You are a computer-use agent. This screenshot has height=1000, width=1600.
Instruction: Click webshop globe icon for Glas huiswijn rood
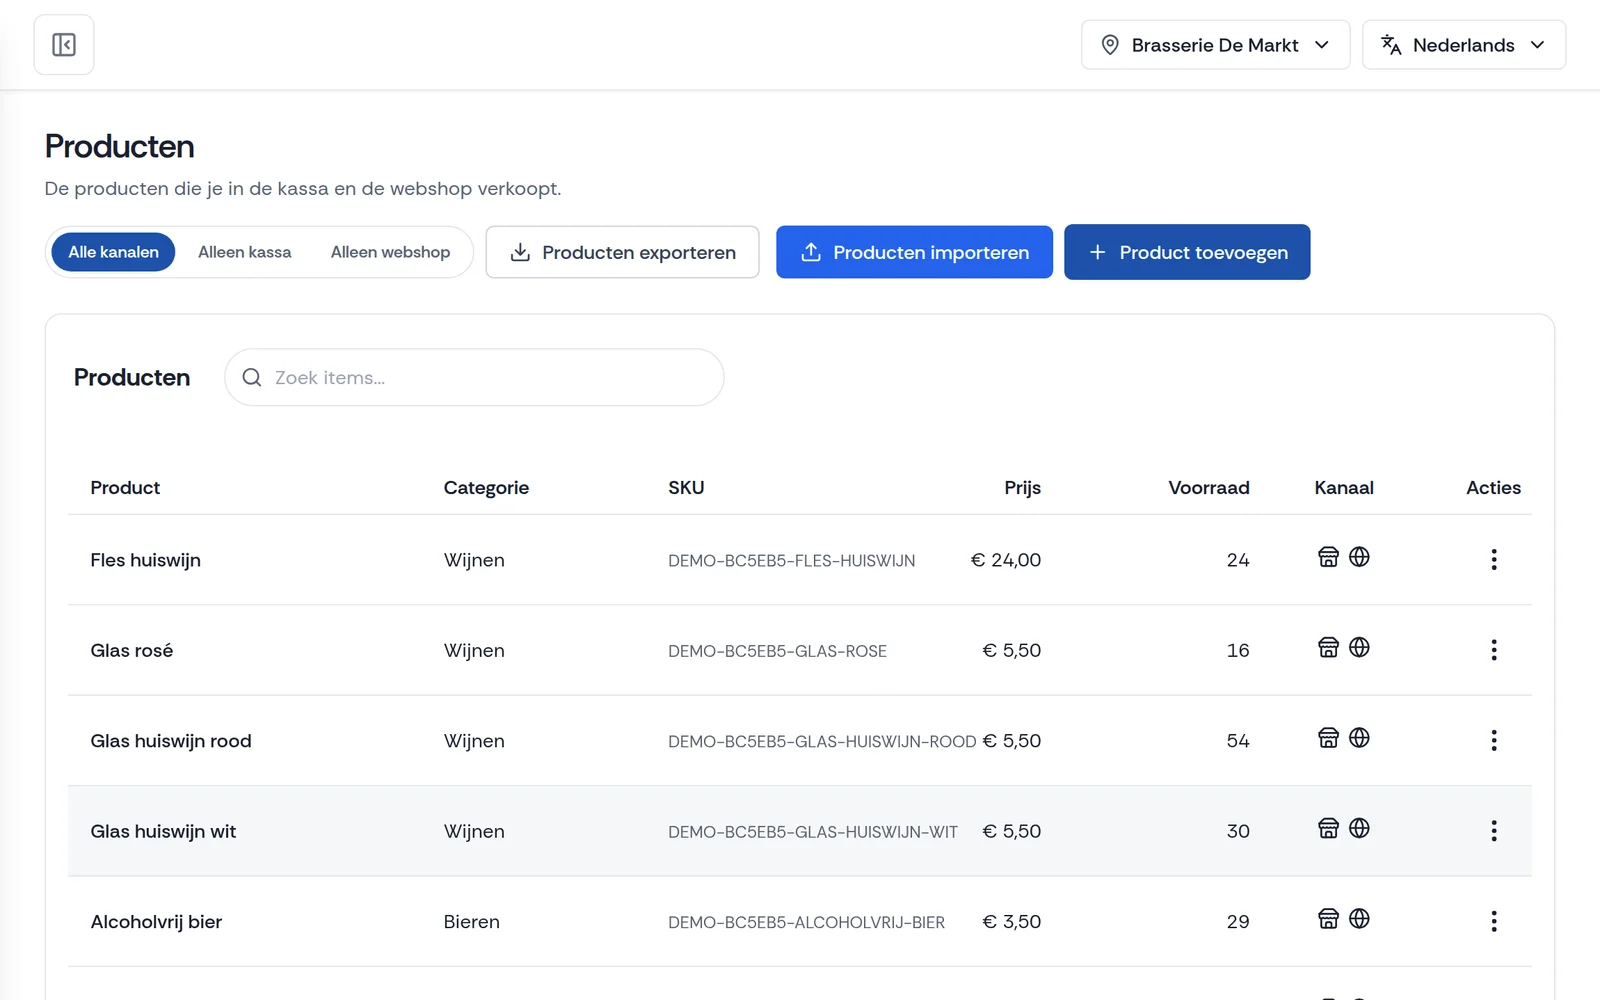(x=1359, y=738)
